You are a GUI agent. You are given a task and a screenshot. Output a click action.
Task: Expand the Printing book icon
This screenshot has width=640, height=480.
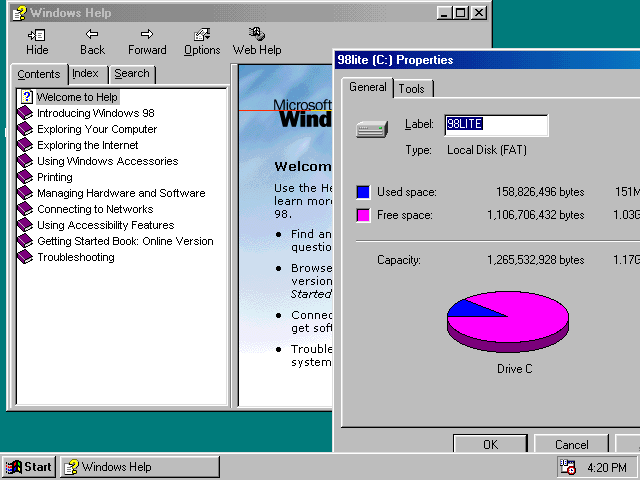click(x=25, y=177)
